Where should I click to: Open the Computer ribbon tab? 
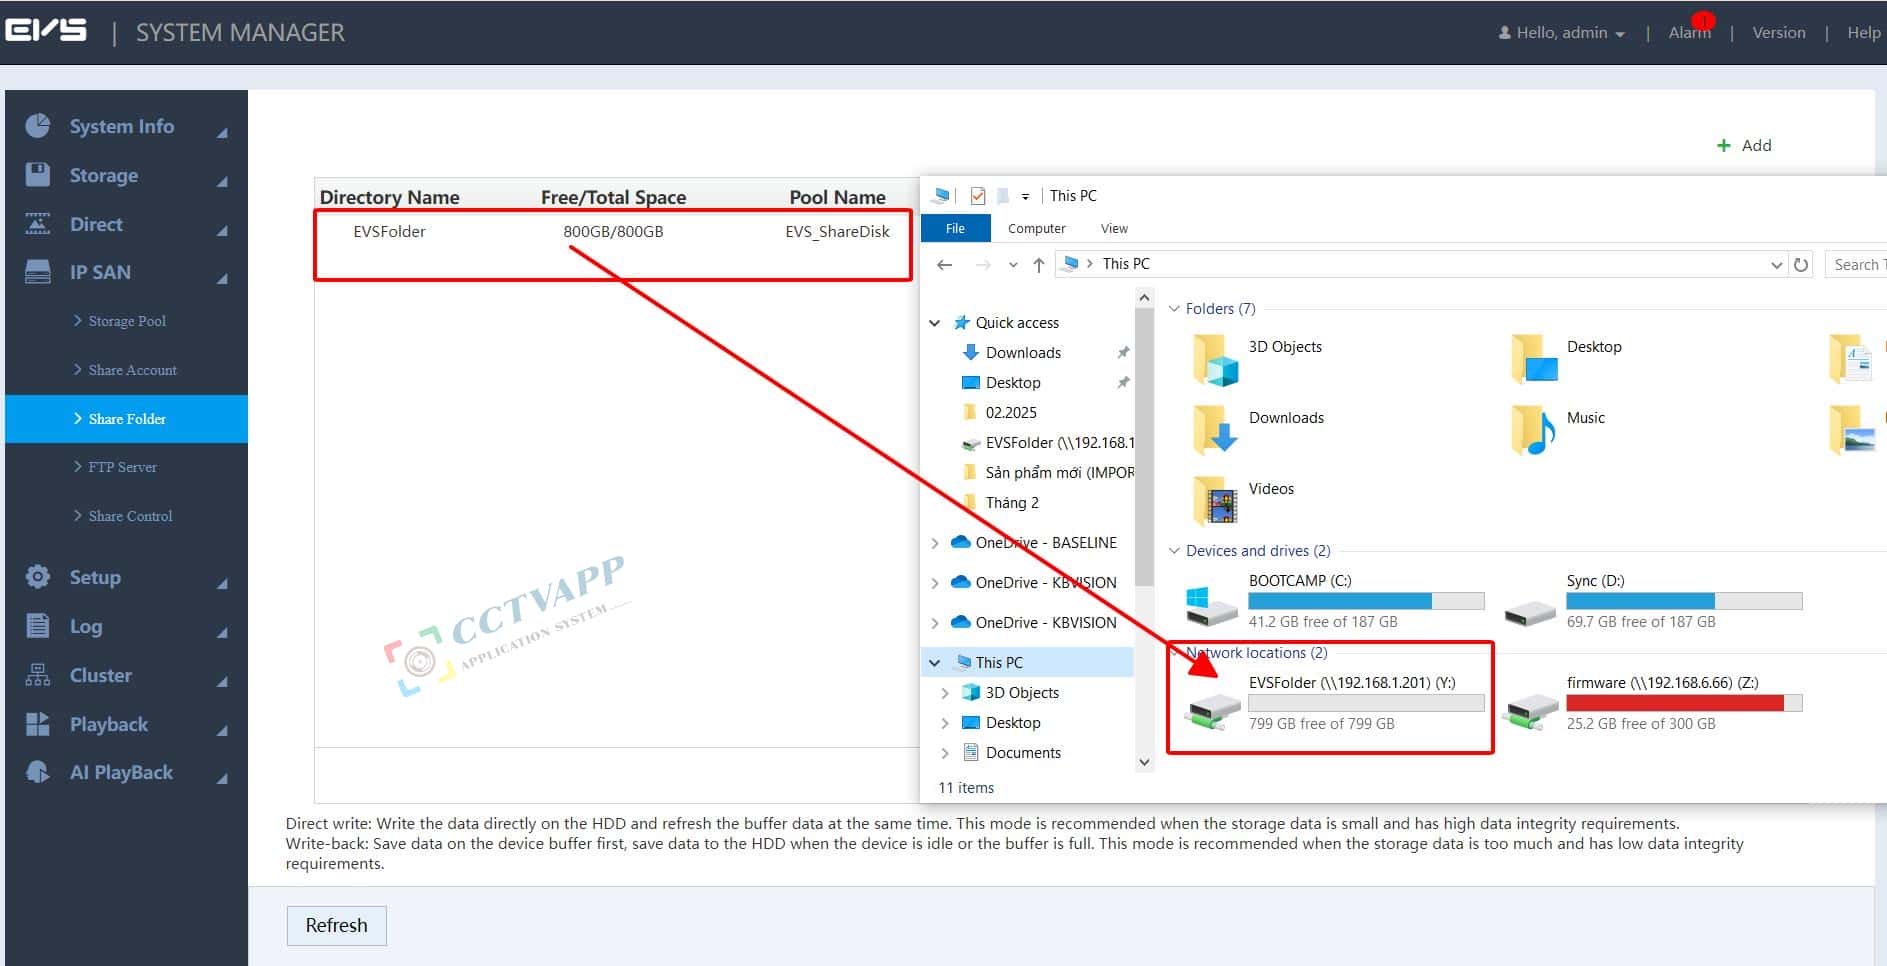coord(1036,229)
